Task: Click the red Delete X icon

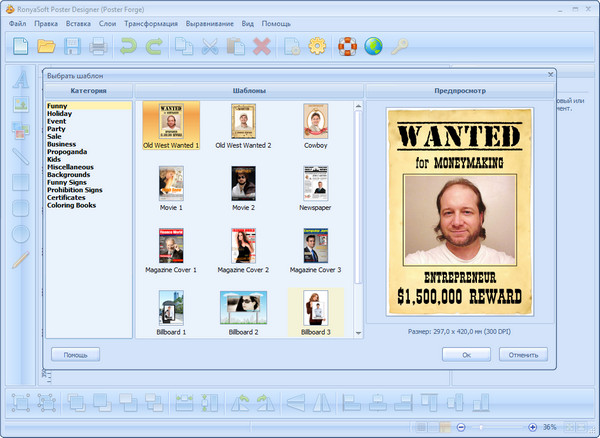Action: tap(262, 45)
